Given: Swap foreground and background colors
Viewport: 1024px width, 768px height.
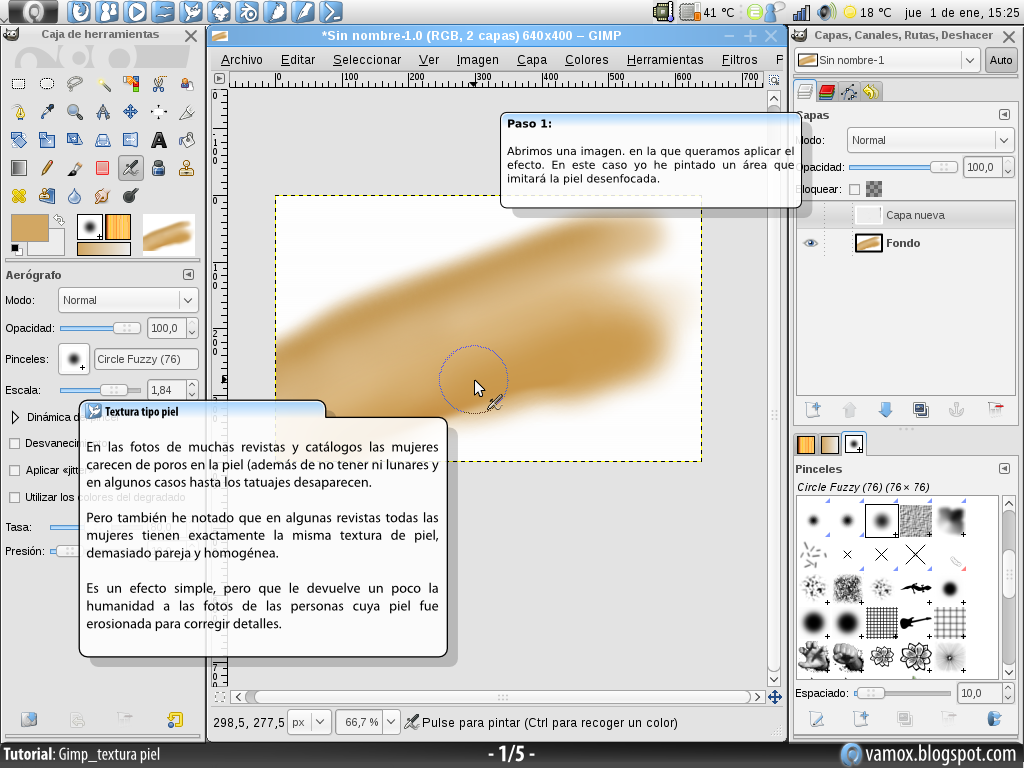Looking at the screenshot, I should 59,219.
